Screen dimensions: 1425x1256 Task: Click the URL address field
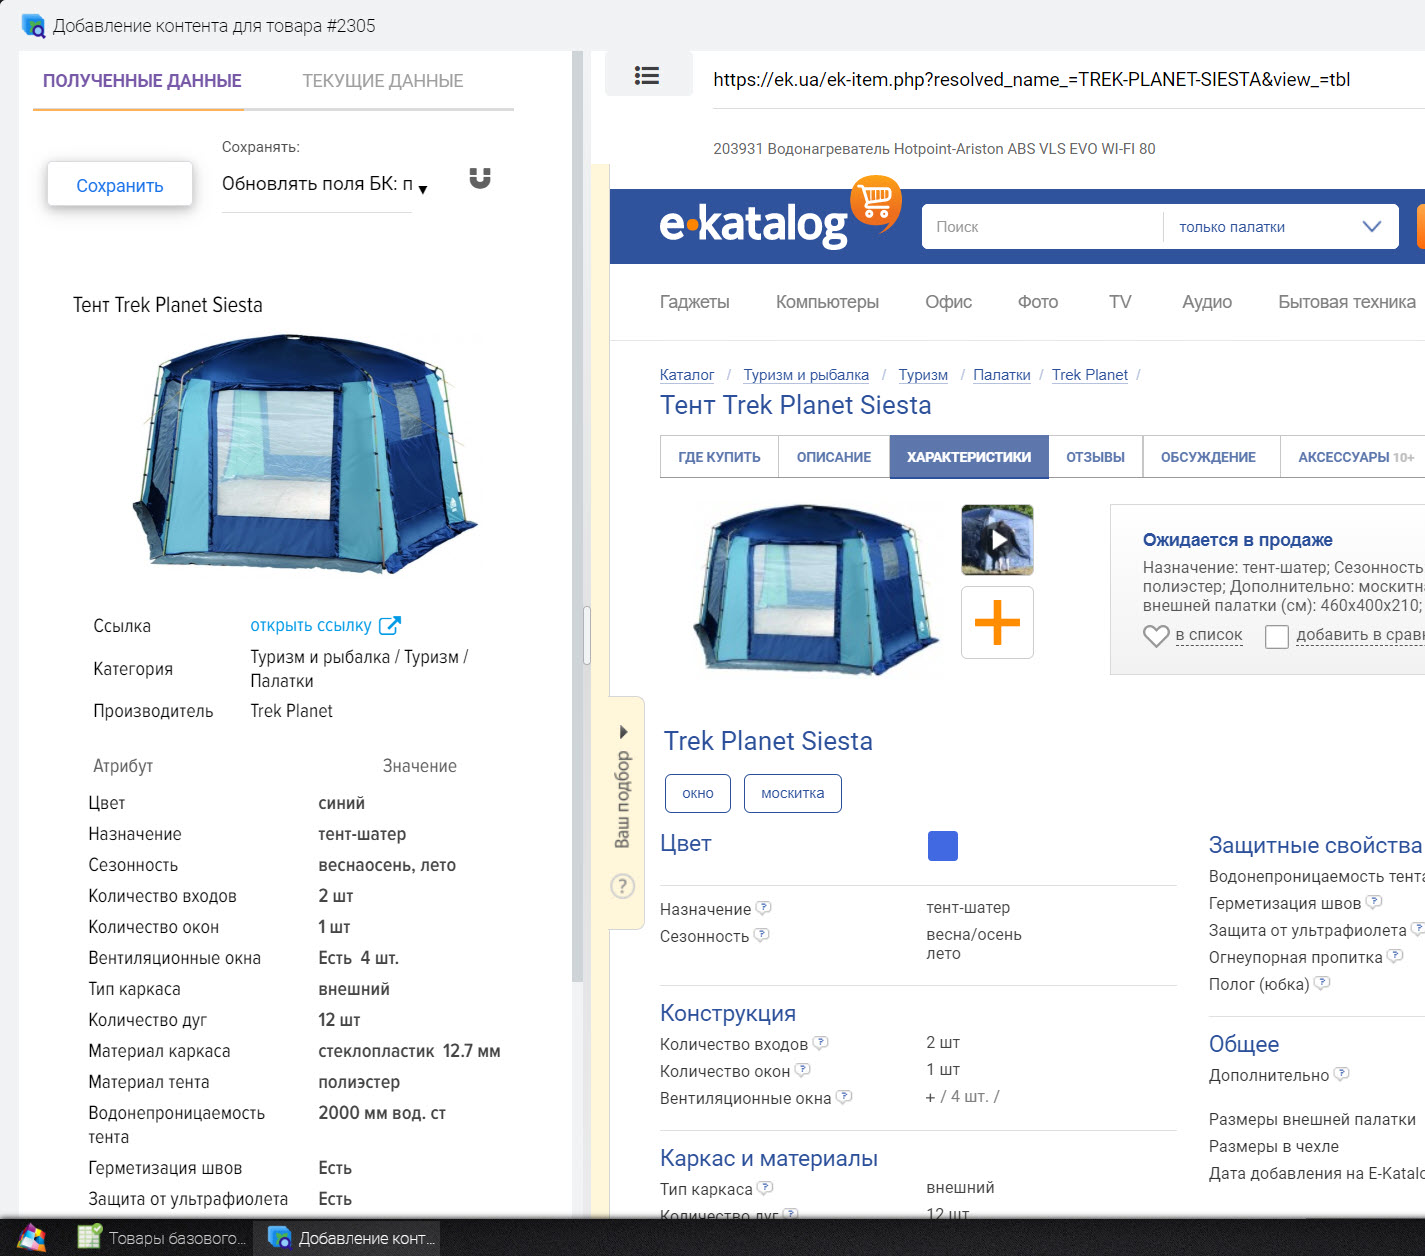point(1068,80)
